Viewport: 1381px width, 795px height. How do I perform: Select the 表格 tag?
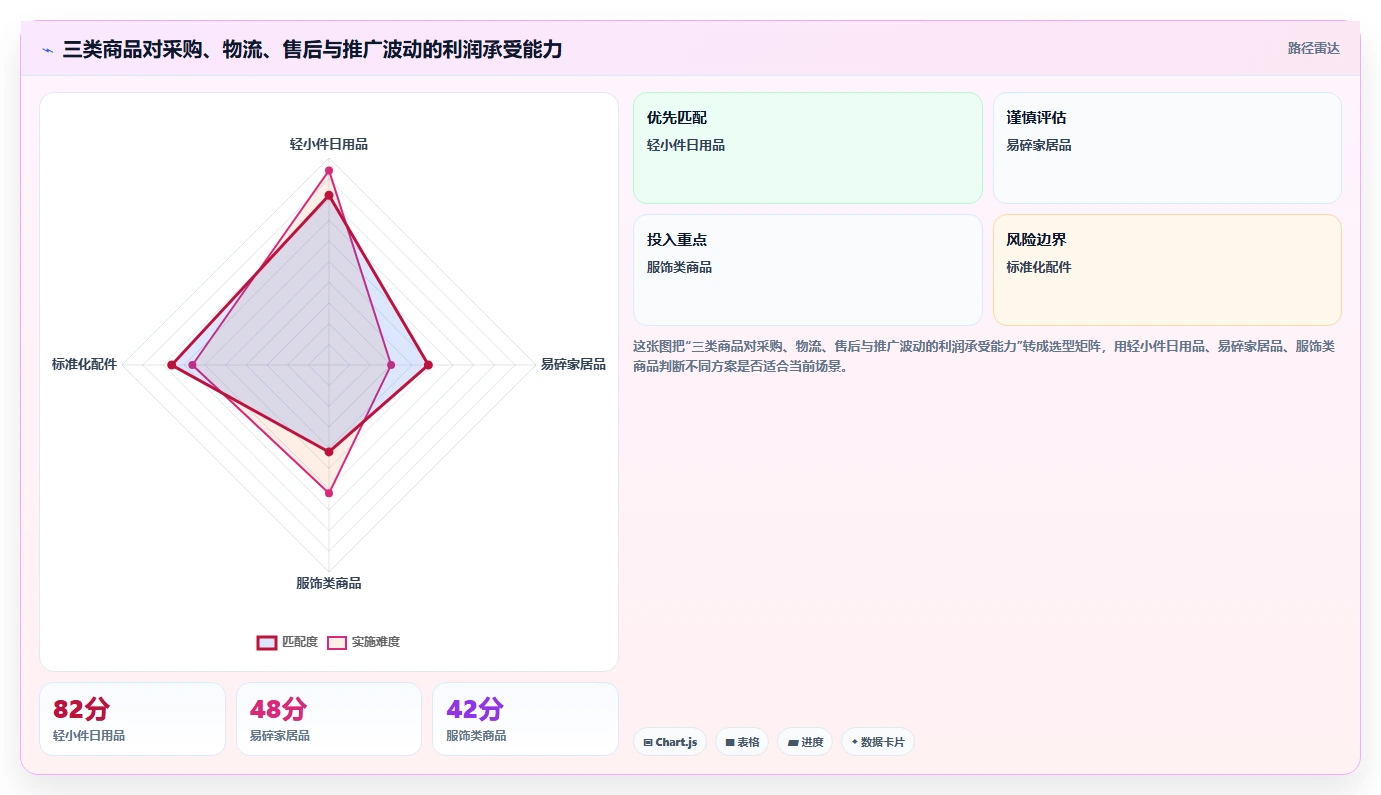pos(742,742)
